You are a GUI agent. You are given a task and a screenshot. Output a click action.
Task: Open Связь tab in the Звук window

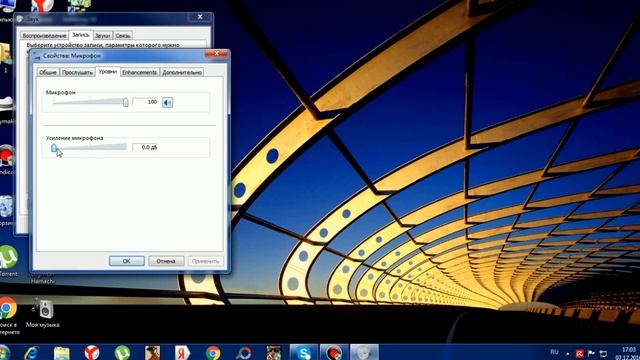pyautogui.click(x=122, y=36)
